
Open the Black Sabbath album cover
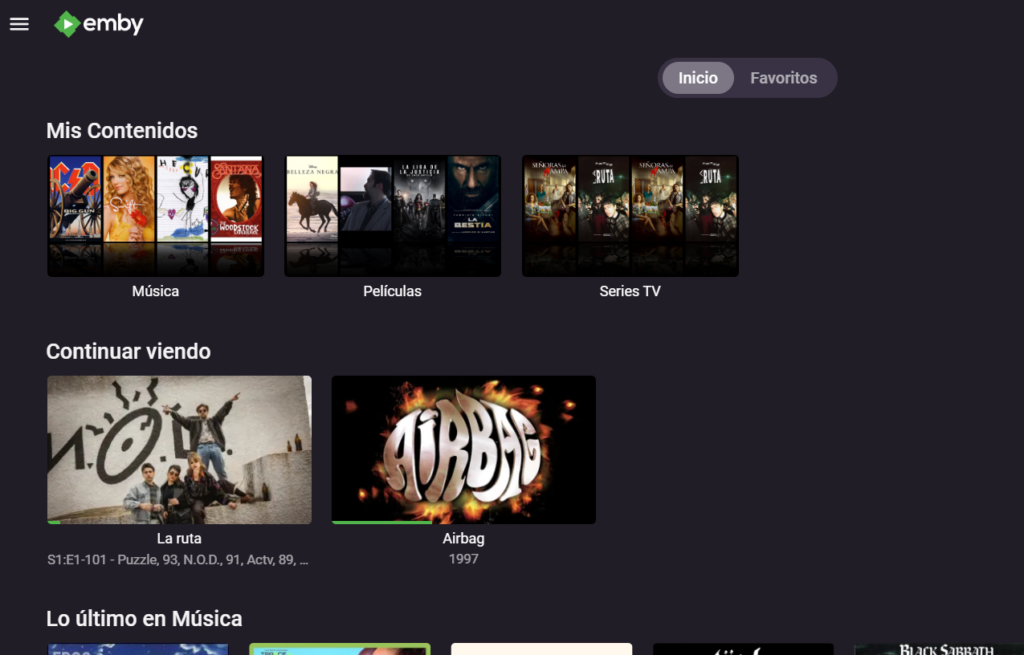pos(940,649)
